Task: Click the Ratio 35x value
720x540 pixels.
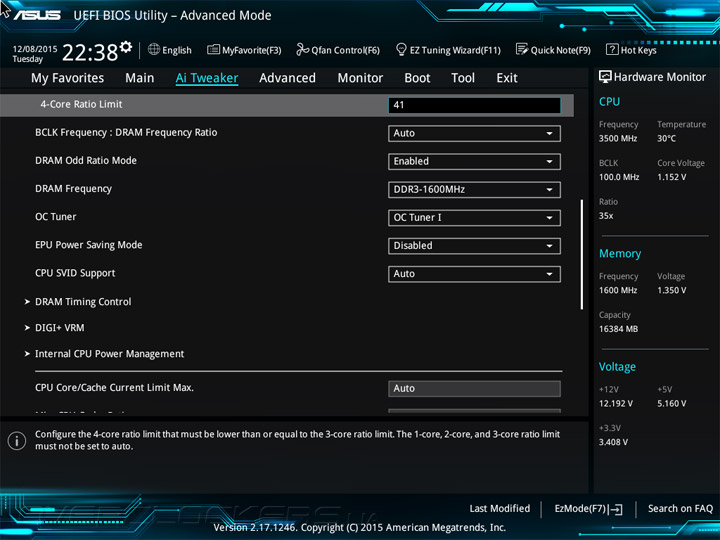Action: 606,216
